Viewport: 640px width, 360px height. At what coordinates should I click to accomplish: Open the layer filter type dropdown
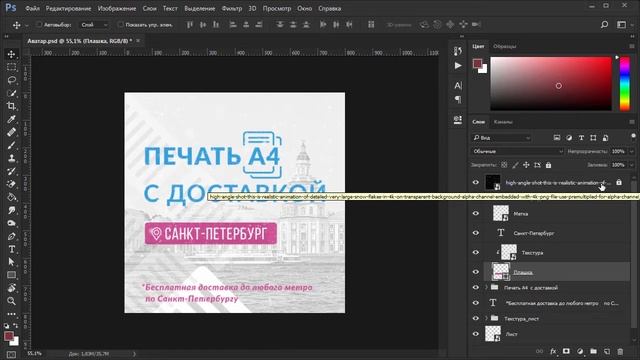[x=501, y=138]
